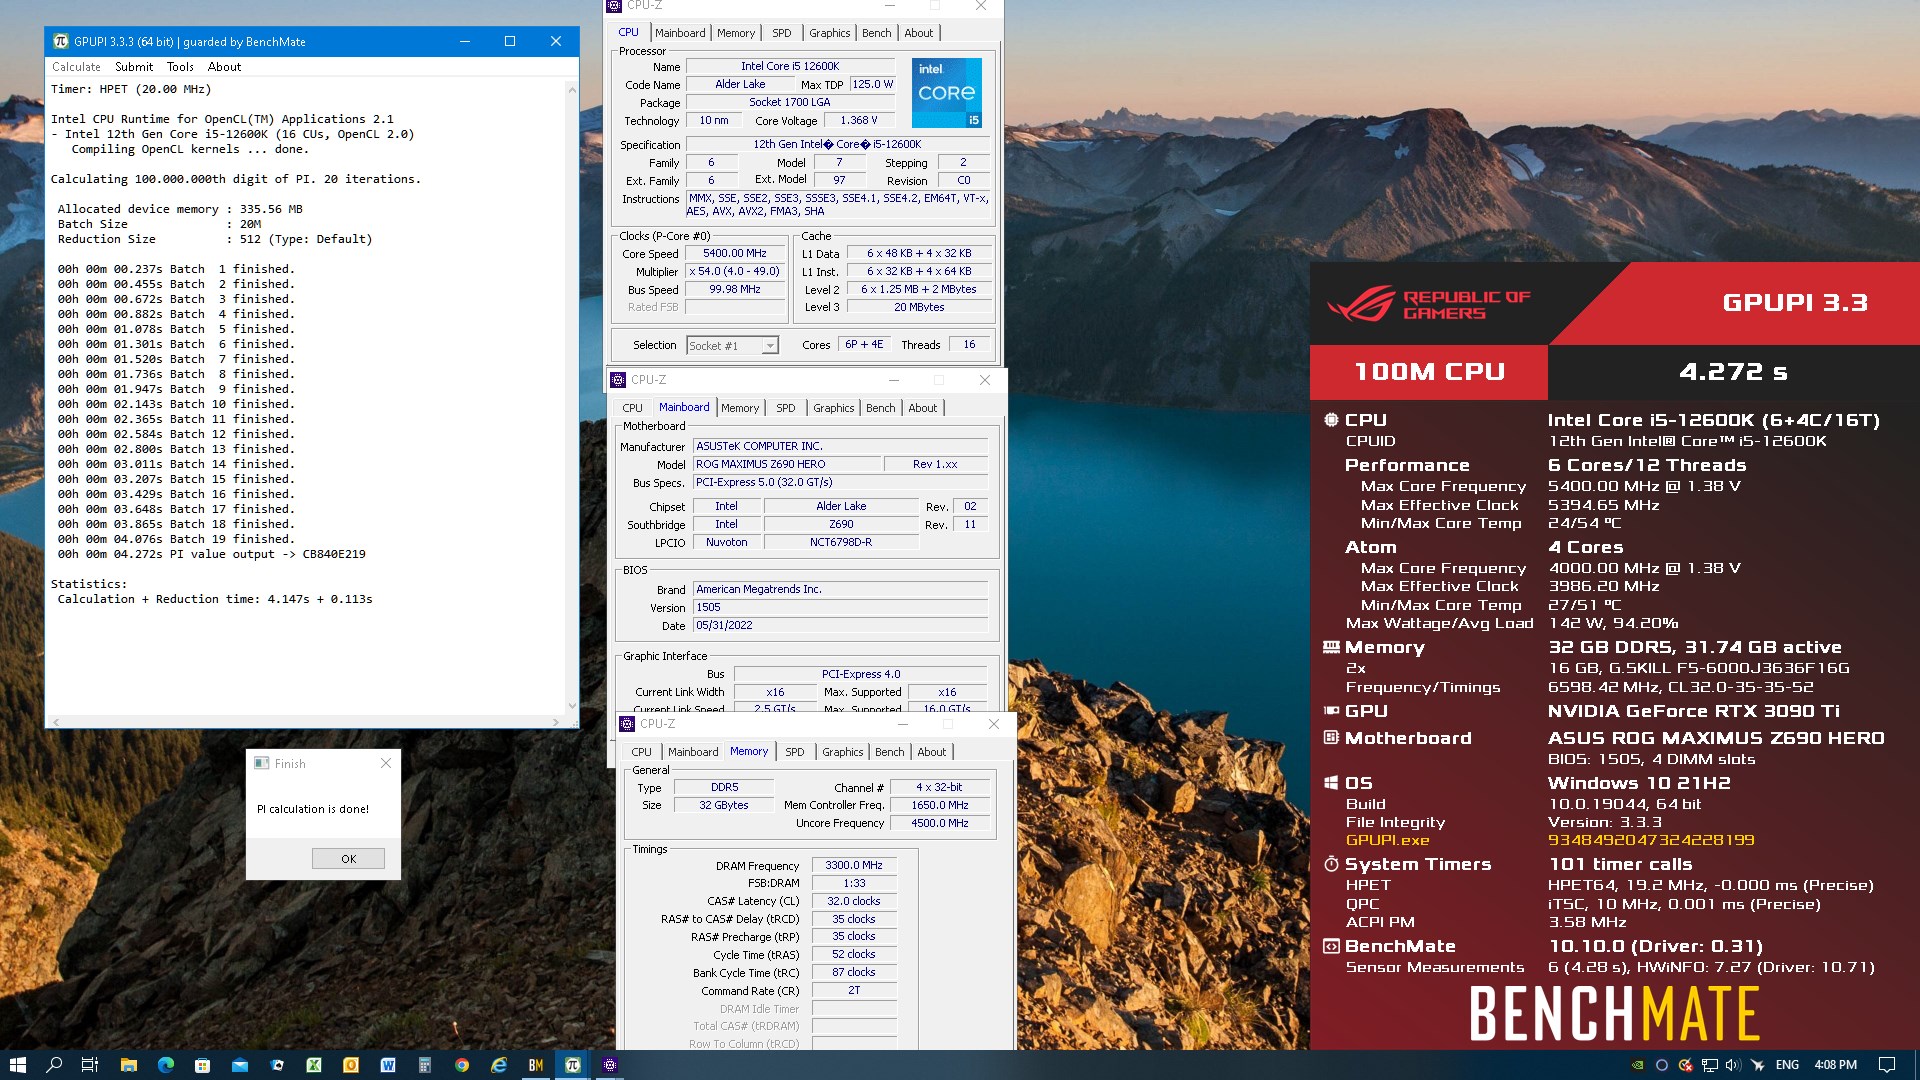Viewport: 1920px width, 1080px height.
Task: Select Bench tab in middle CPU-Z window
Action: [881, 408]
